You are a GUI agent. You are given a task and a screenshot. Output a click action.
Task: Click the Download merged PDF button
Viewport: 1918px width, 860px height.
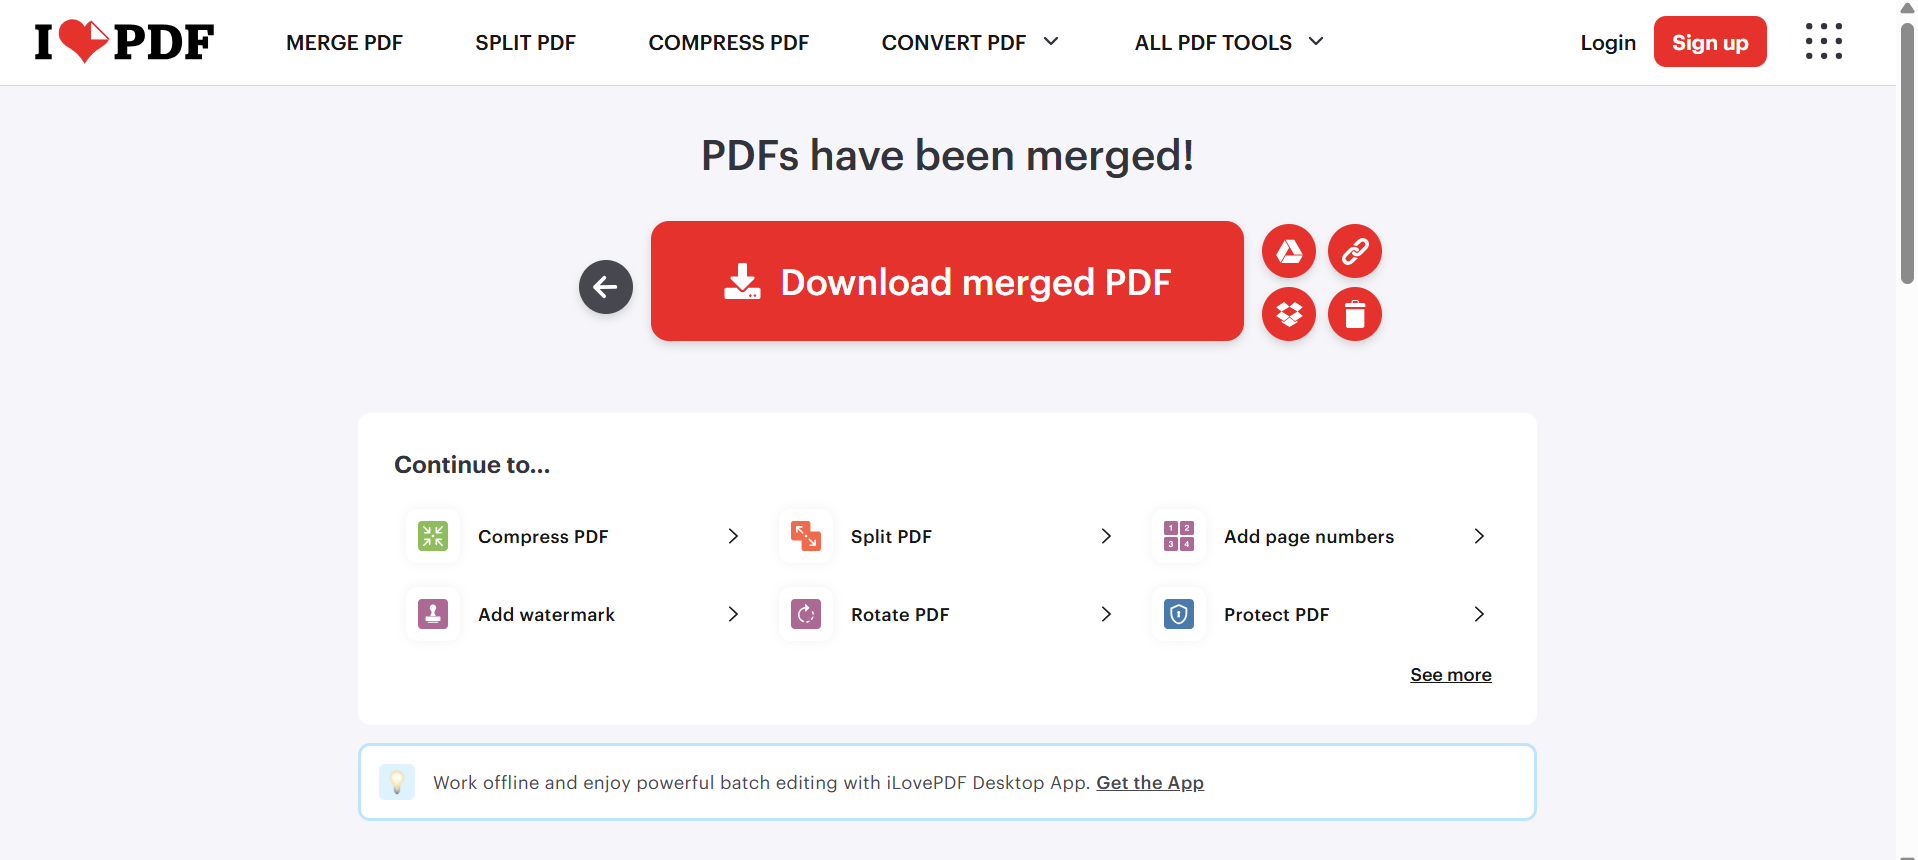point(947,281)
